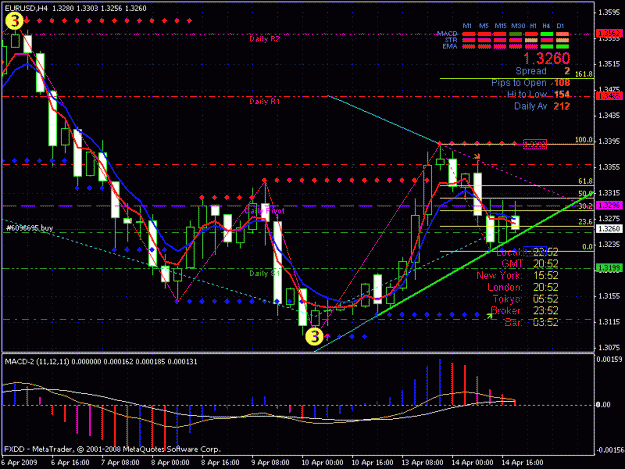Screen dimensions: 625x469
Task: Click the large red 1.3260 price display
Action: [546, 59]
